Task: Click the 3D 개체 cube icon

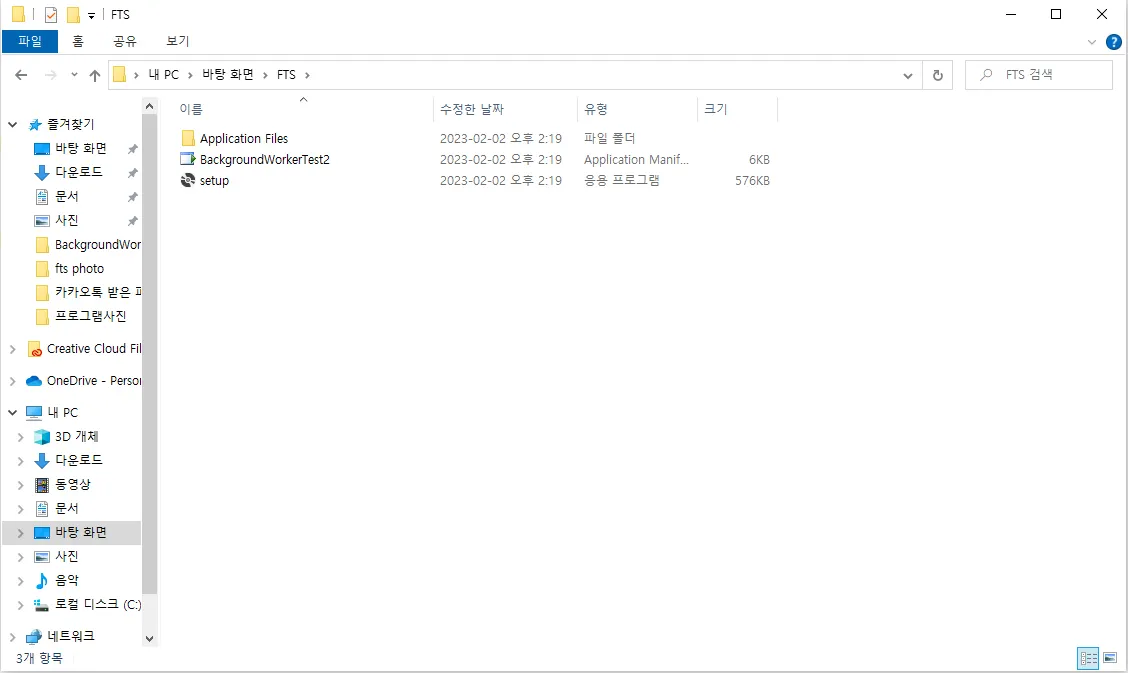Action: [42, 436]
